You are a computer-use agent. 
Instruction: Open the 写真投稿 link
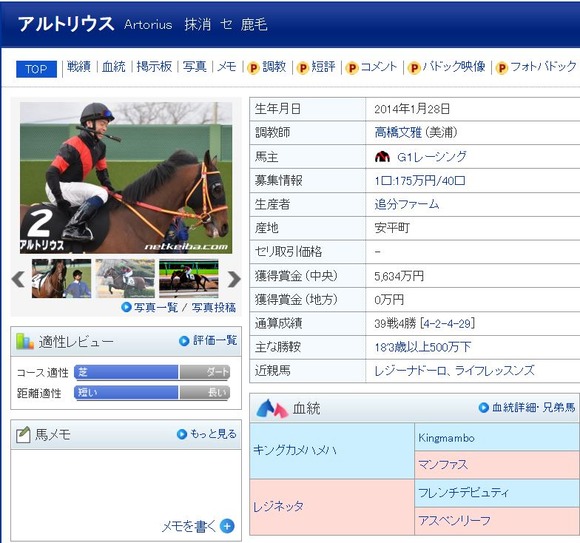(x=213, y=307)
